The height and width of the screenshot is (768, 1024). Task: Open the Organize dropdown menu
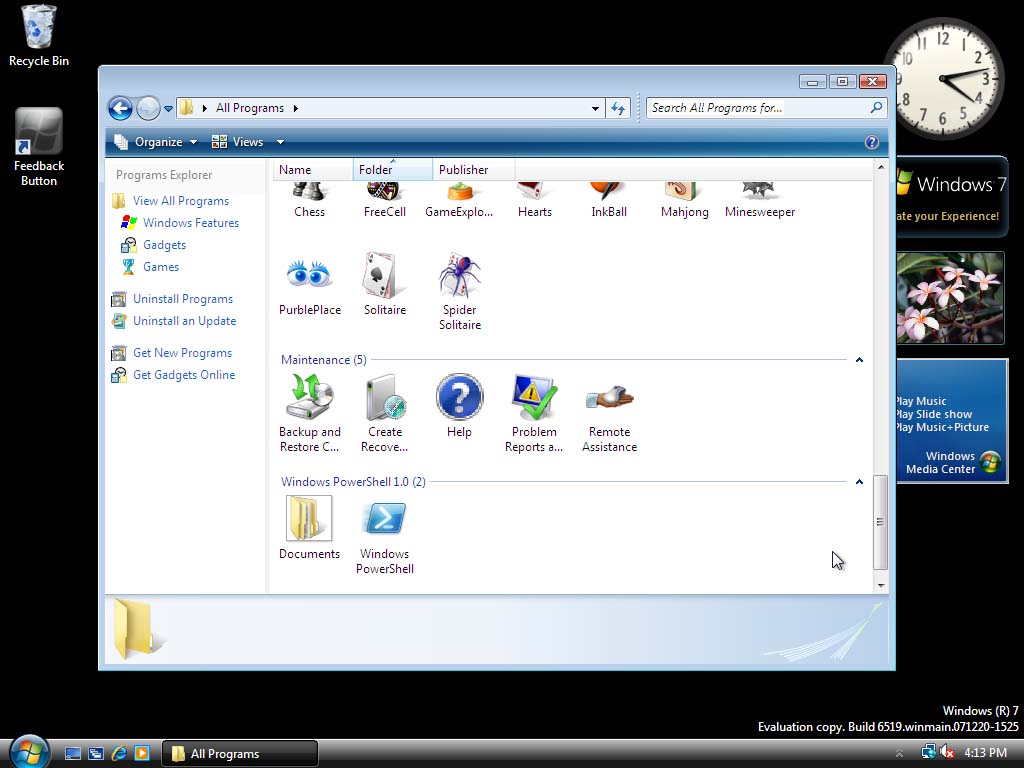[156, 142]
